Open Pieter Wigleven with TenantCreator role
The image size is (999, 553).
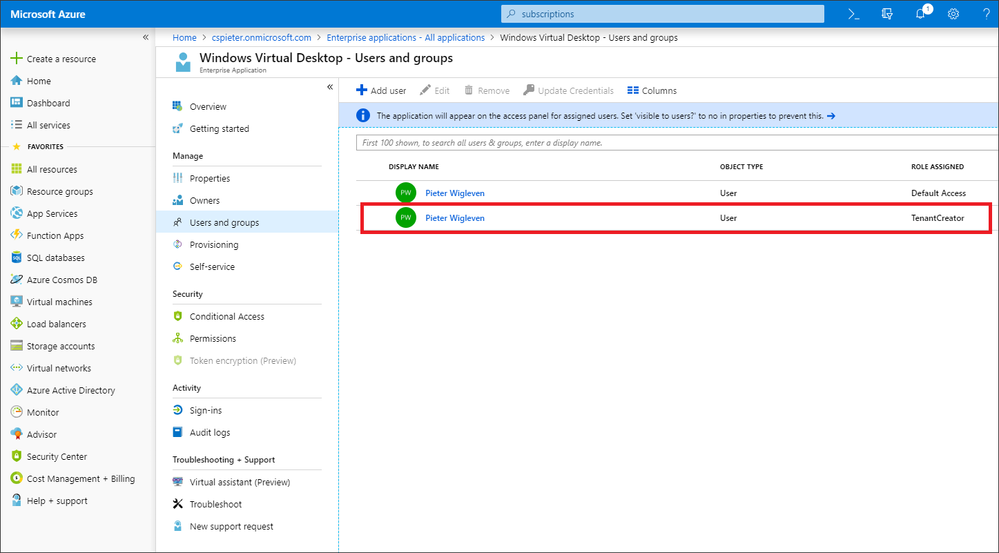coord(455,218)
